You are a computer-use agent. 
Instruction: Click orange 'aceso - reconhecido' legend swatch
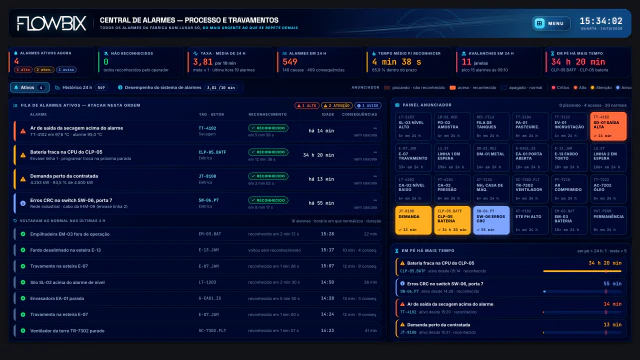(453, 87)
